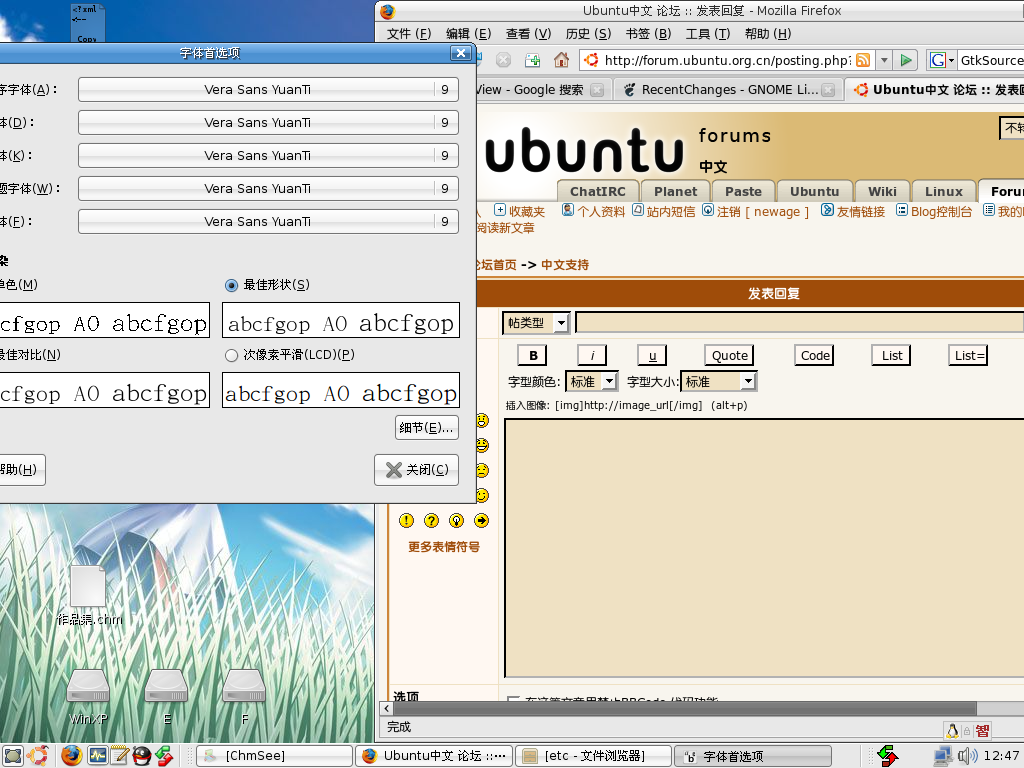Click the network monitor tray icon

tap(942, 756)
